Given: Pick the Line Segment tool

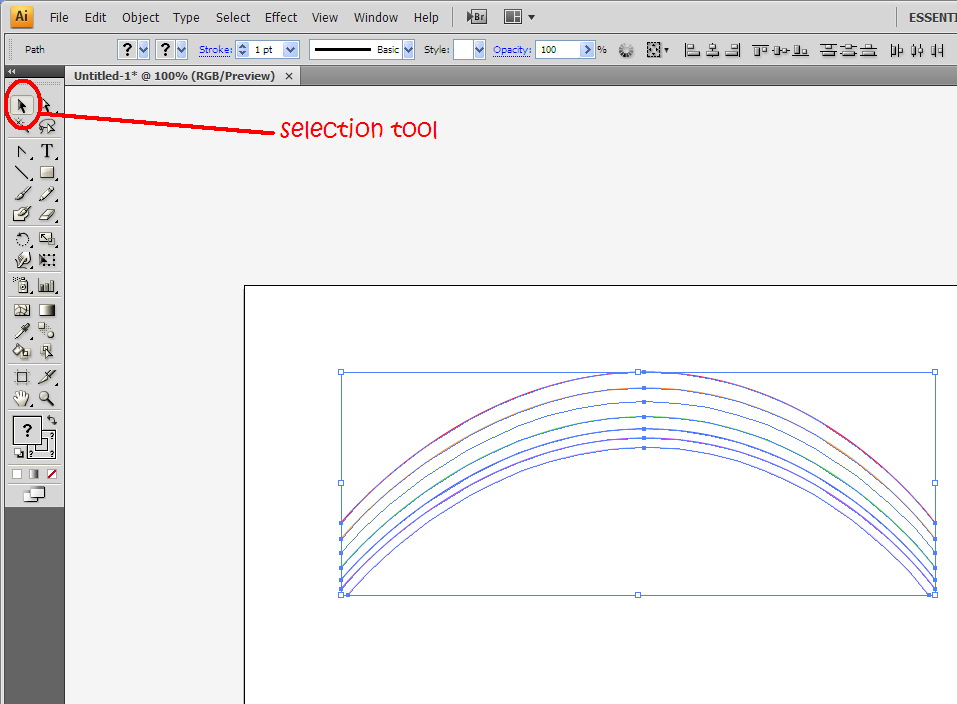Looking at the screenshot, I should [x=22, y=173].
